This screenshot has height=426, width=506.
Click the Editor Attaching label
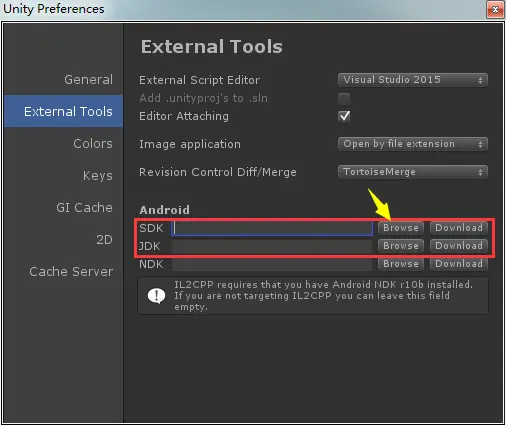(184, 116)
